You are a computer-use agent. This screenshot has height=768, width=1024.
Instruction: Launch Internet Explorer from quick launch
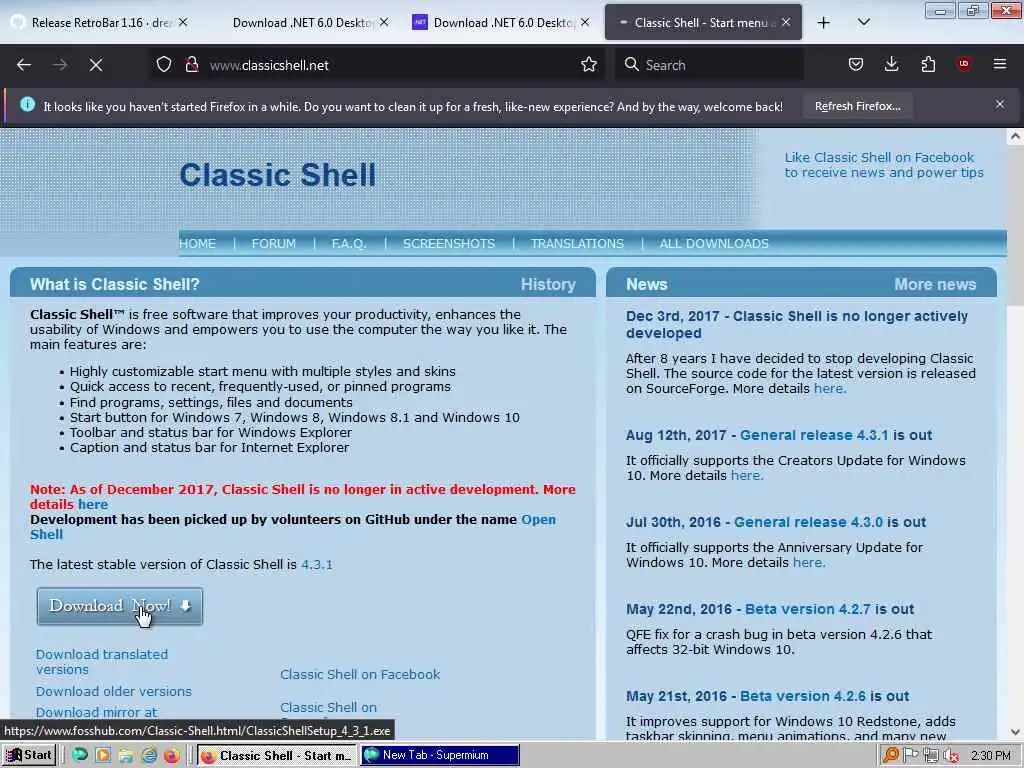click(149, 756)
